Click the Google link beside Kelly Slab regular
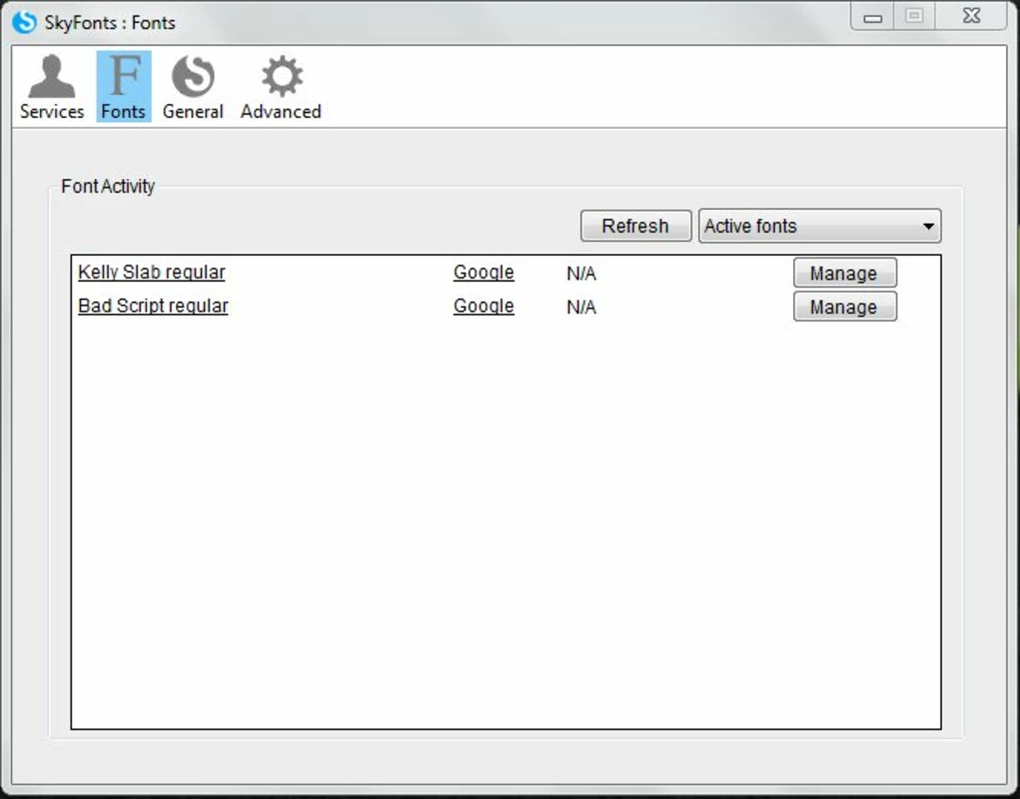Image resolution: width=1020 pixels, height=799 pixels. pyautogui.click(x=483, y=272)
